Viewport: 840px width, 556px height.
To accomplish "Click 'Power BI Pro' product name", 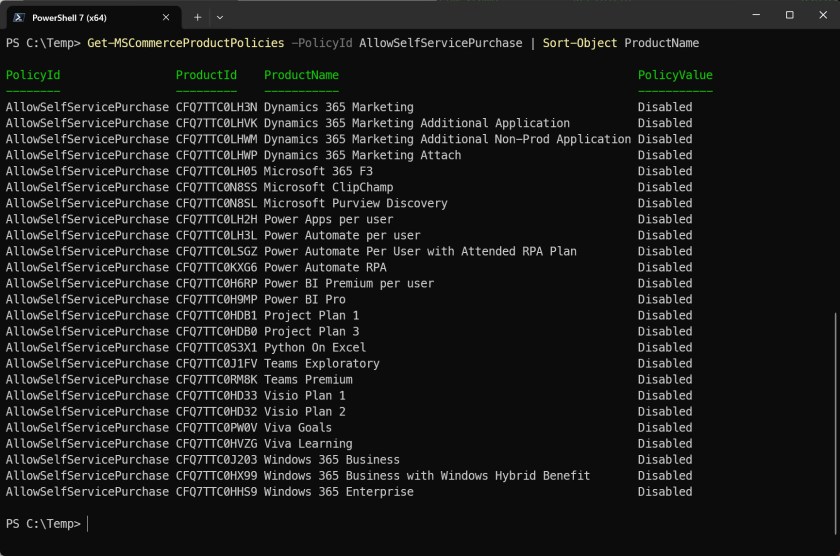I will coord(305,300).
